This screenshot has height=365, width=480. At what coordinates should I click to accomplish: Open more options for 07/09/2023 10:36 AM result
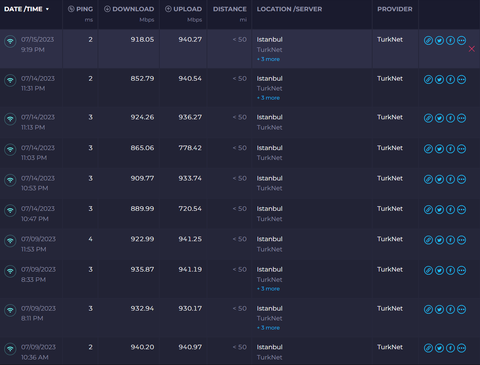pyautogui.click(x=461, y=348)
